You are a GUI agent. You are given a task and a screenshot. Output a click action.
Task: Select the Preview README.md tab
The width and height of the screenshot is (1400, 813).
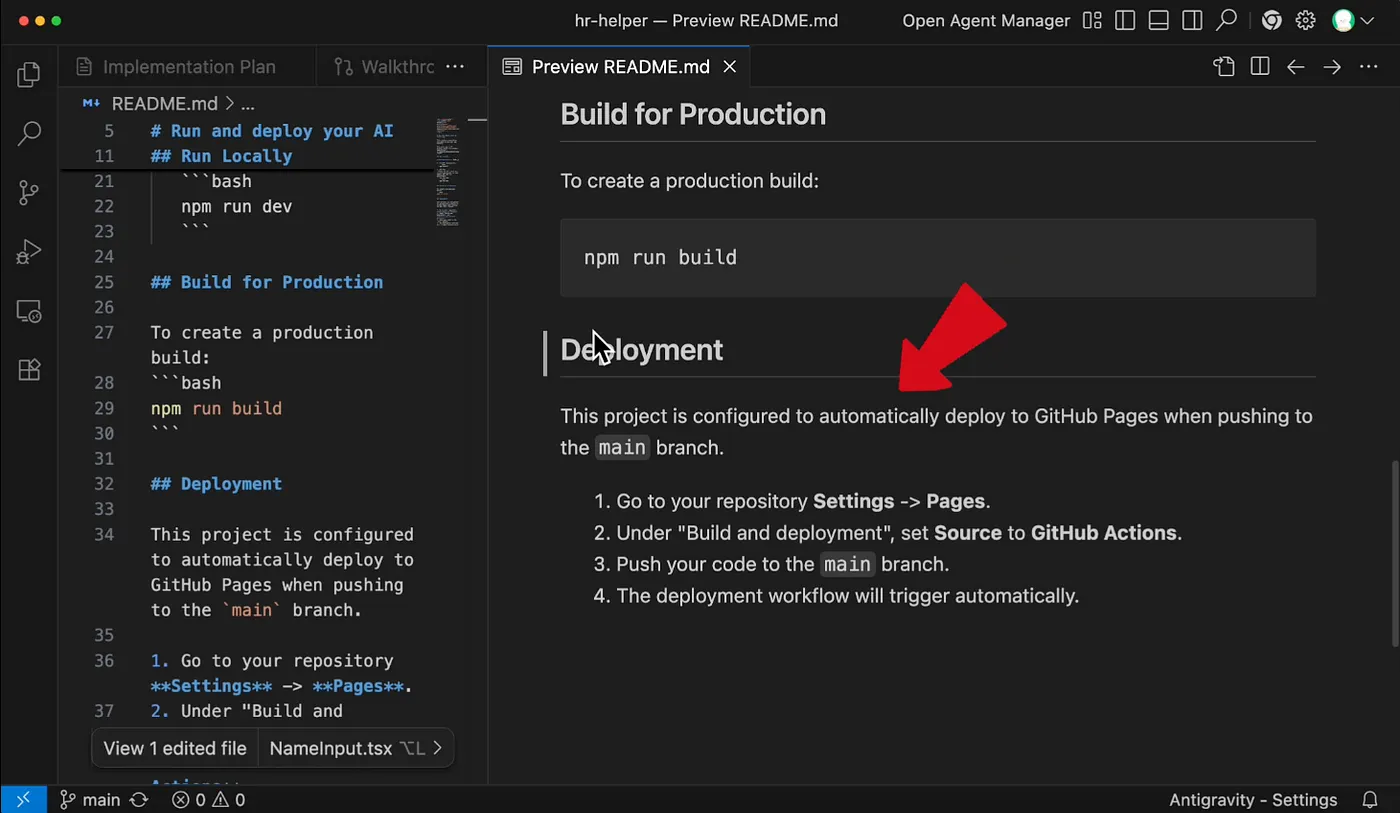point(620,67)
